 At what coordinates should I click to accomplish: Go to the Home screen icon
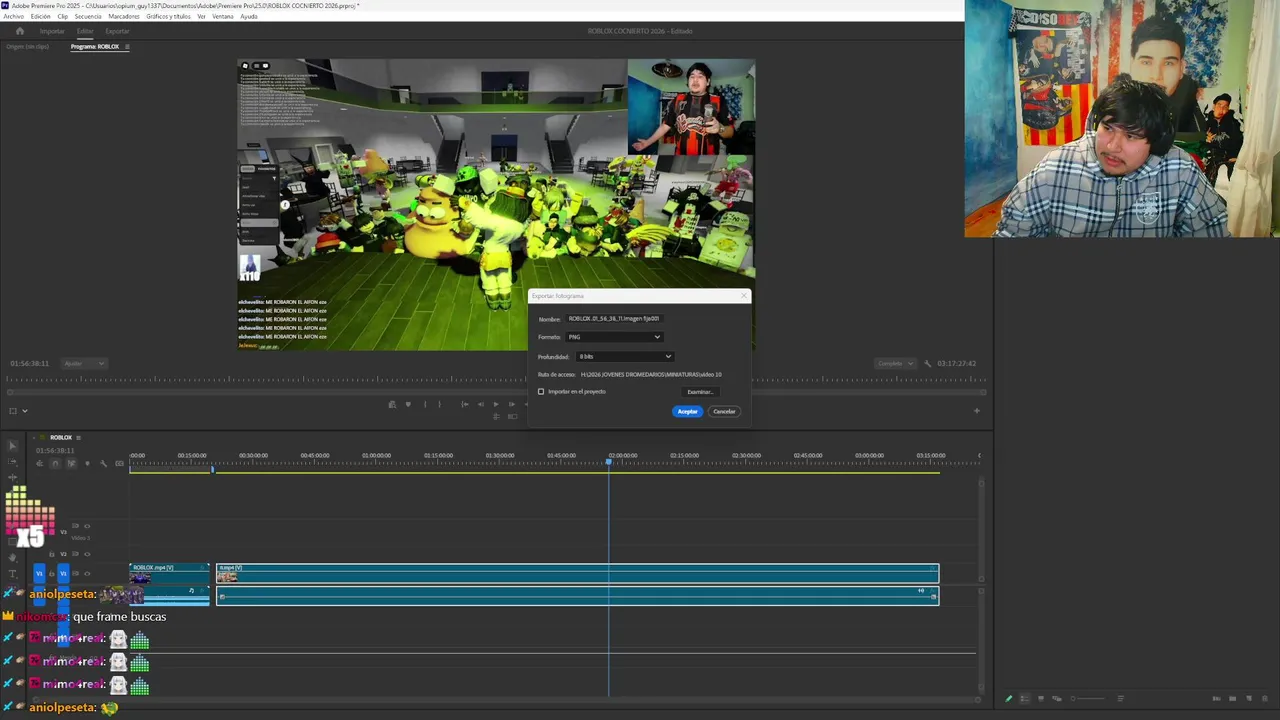pyautogui.click(x=19, y=31)
